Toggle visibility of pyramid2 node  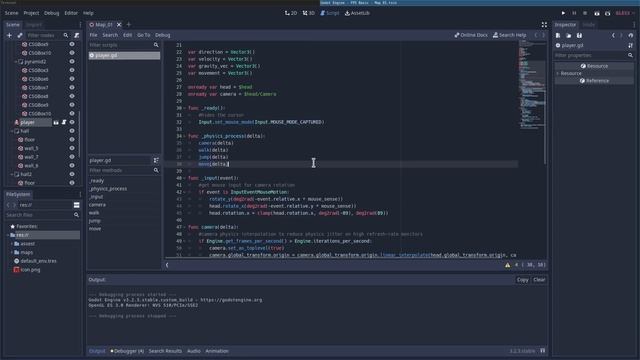point(72,62)
